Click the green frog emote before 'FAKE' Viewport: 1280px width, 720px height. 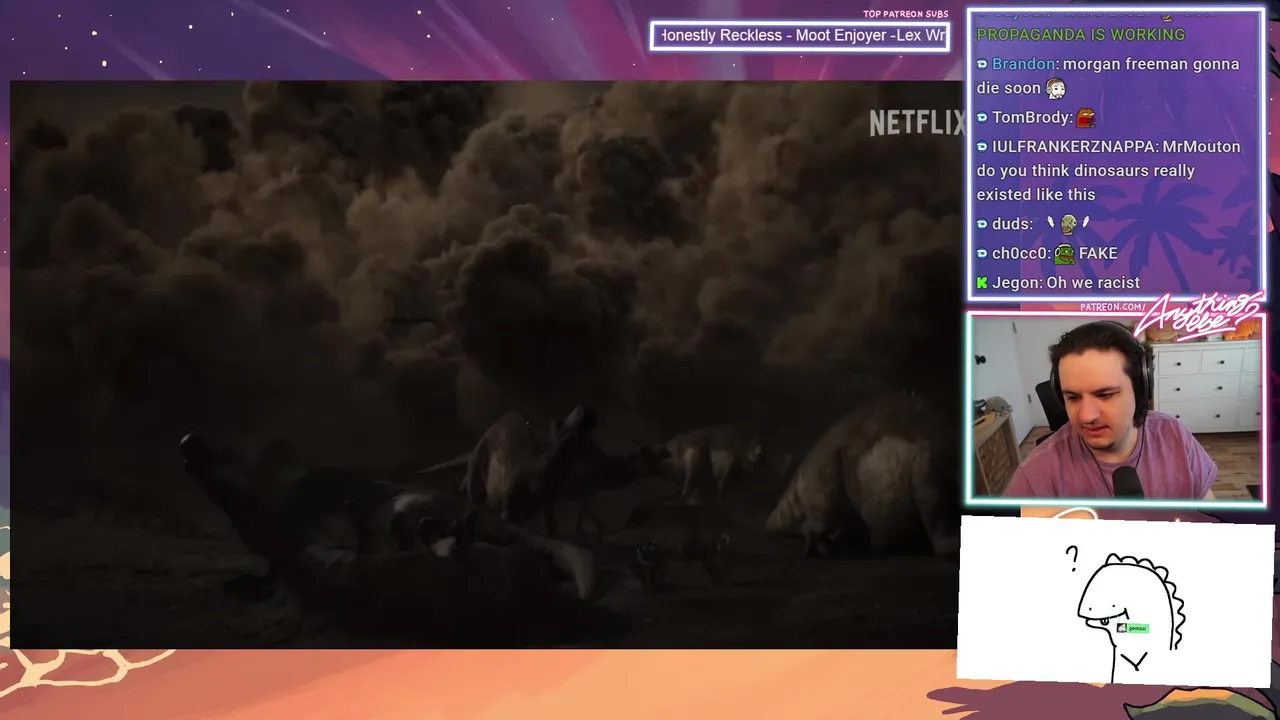pyautogui.click(x=1064, y=253)
